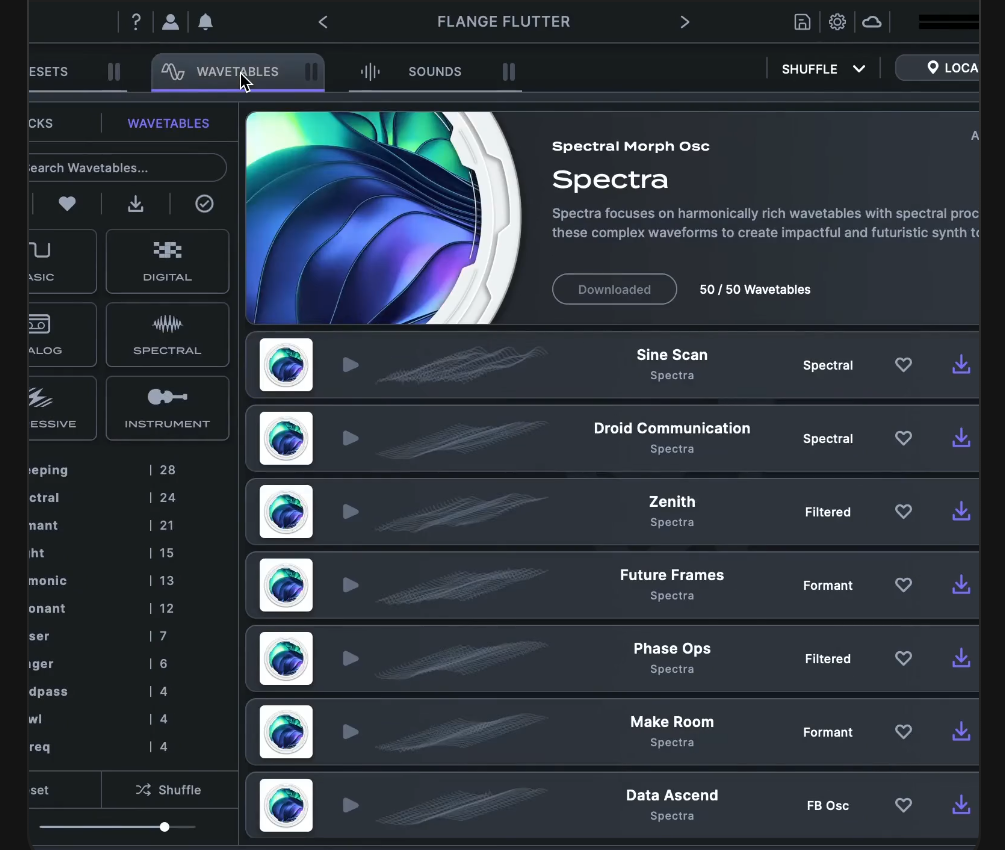This screenshot has height=850, width=1005.
Task: Switch to the PACKS sub-tab
Action: (42, 123)
